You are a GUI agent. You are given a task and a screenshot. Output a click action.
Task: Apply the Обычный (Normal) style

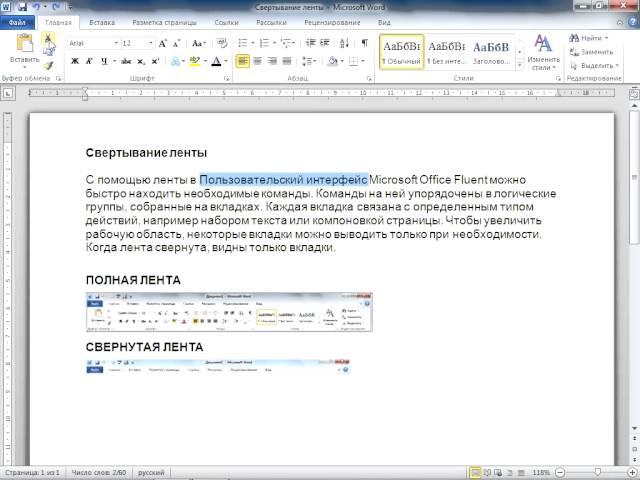pyautogui.click(x=402, y=52)
